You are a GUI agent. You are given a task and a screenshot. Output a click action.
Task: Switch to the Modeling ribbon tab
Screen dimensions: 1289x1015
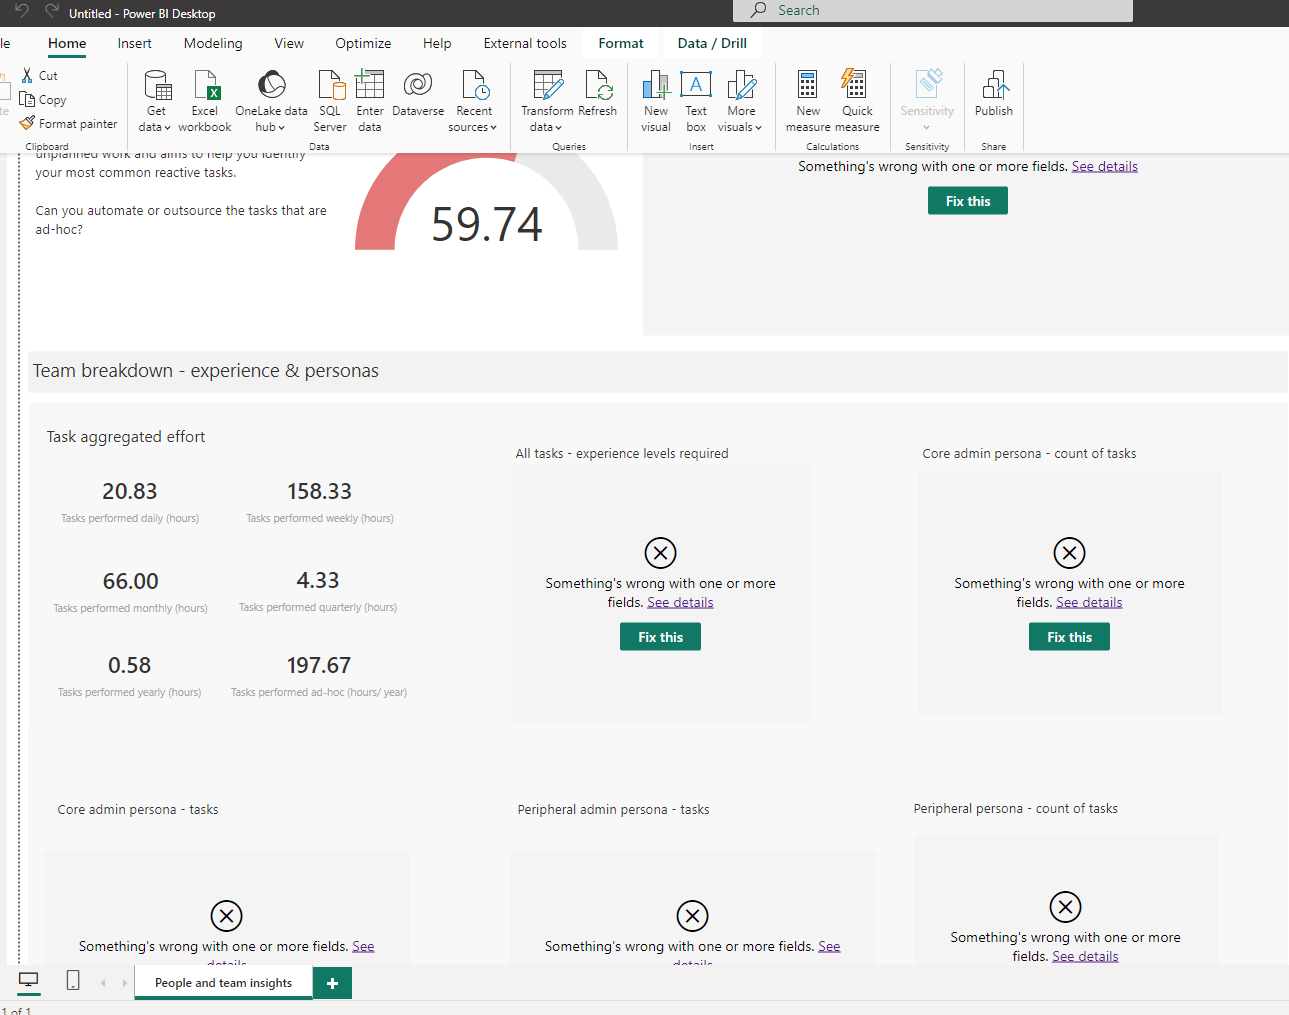pos(212,43)
